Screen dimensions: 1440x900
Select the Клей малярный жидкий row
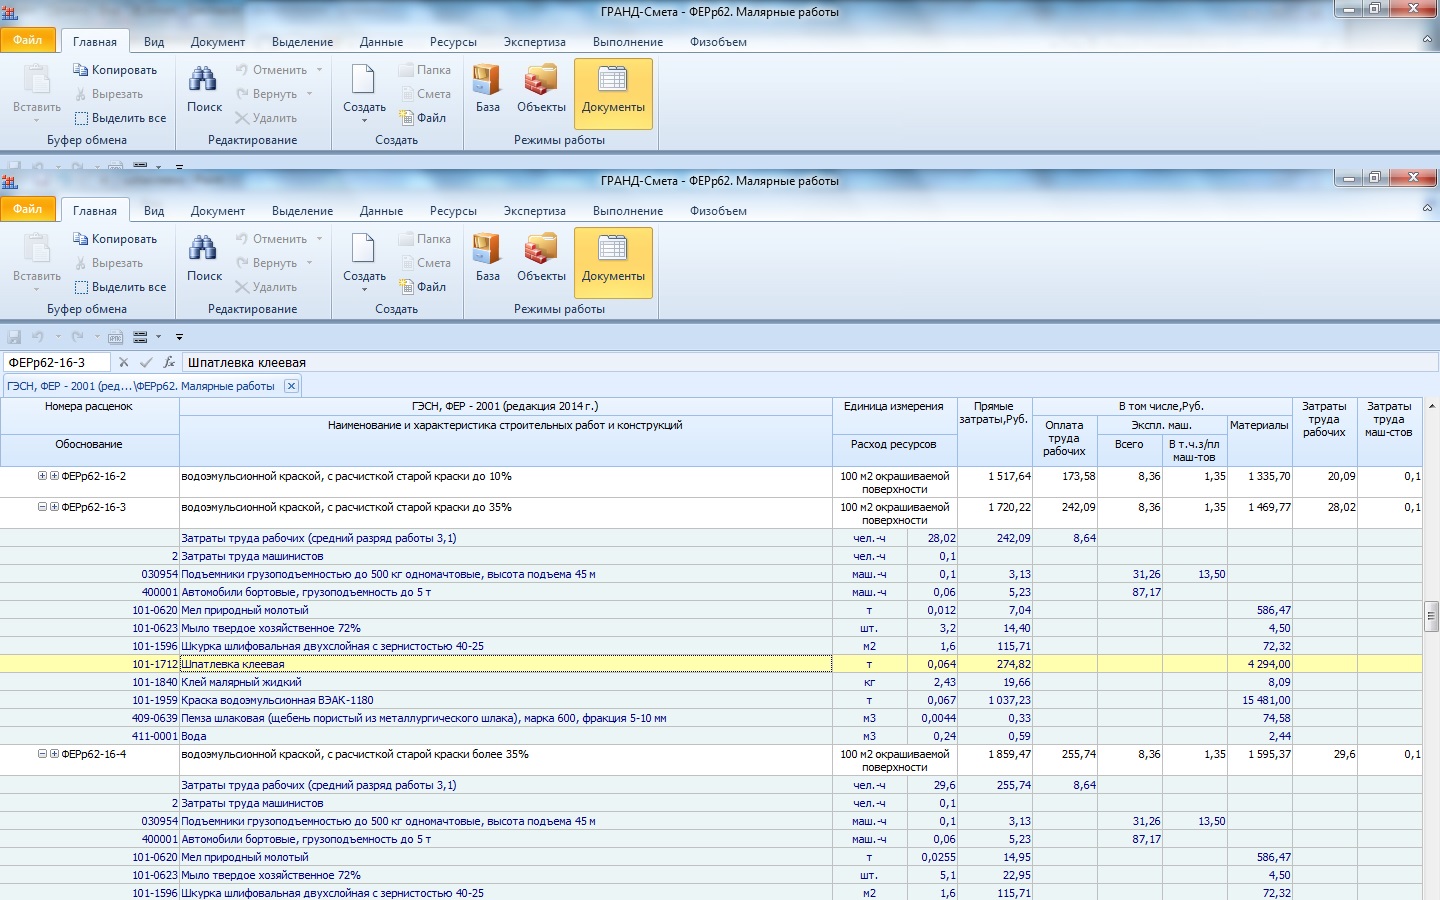pos(240,682)
